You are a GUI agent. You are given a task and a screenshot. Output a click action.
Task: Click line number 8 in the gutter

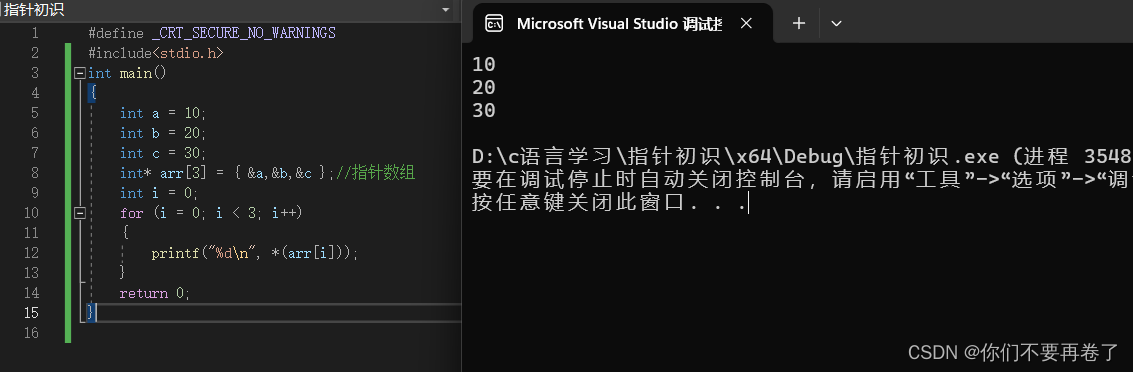click(35, 173)
